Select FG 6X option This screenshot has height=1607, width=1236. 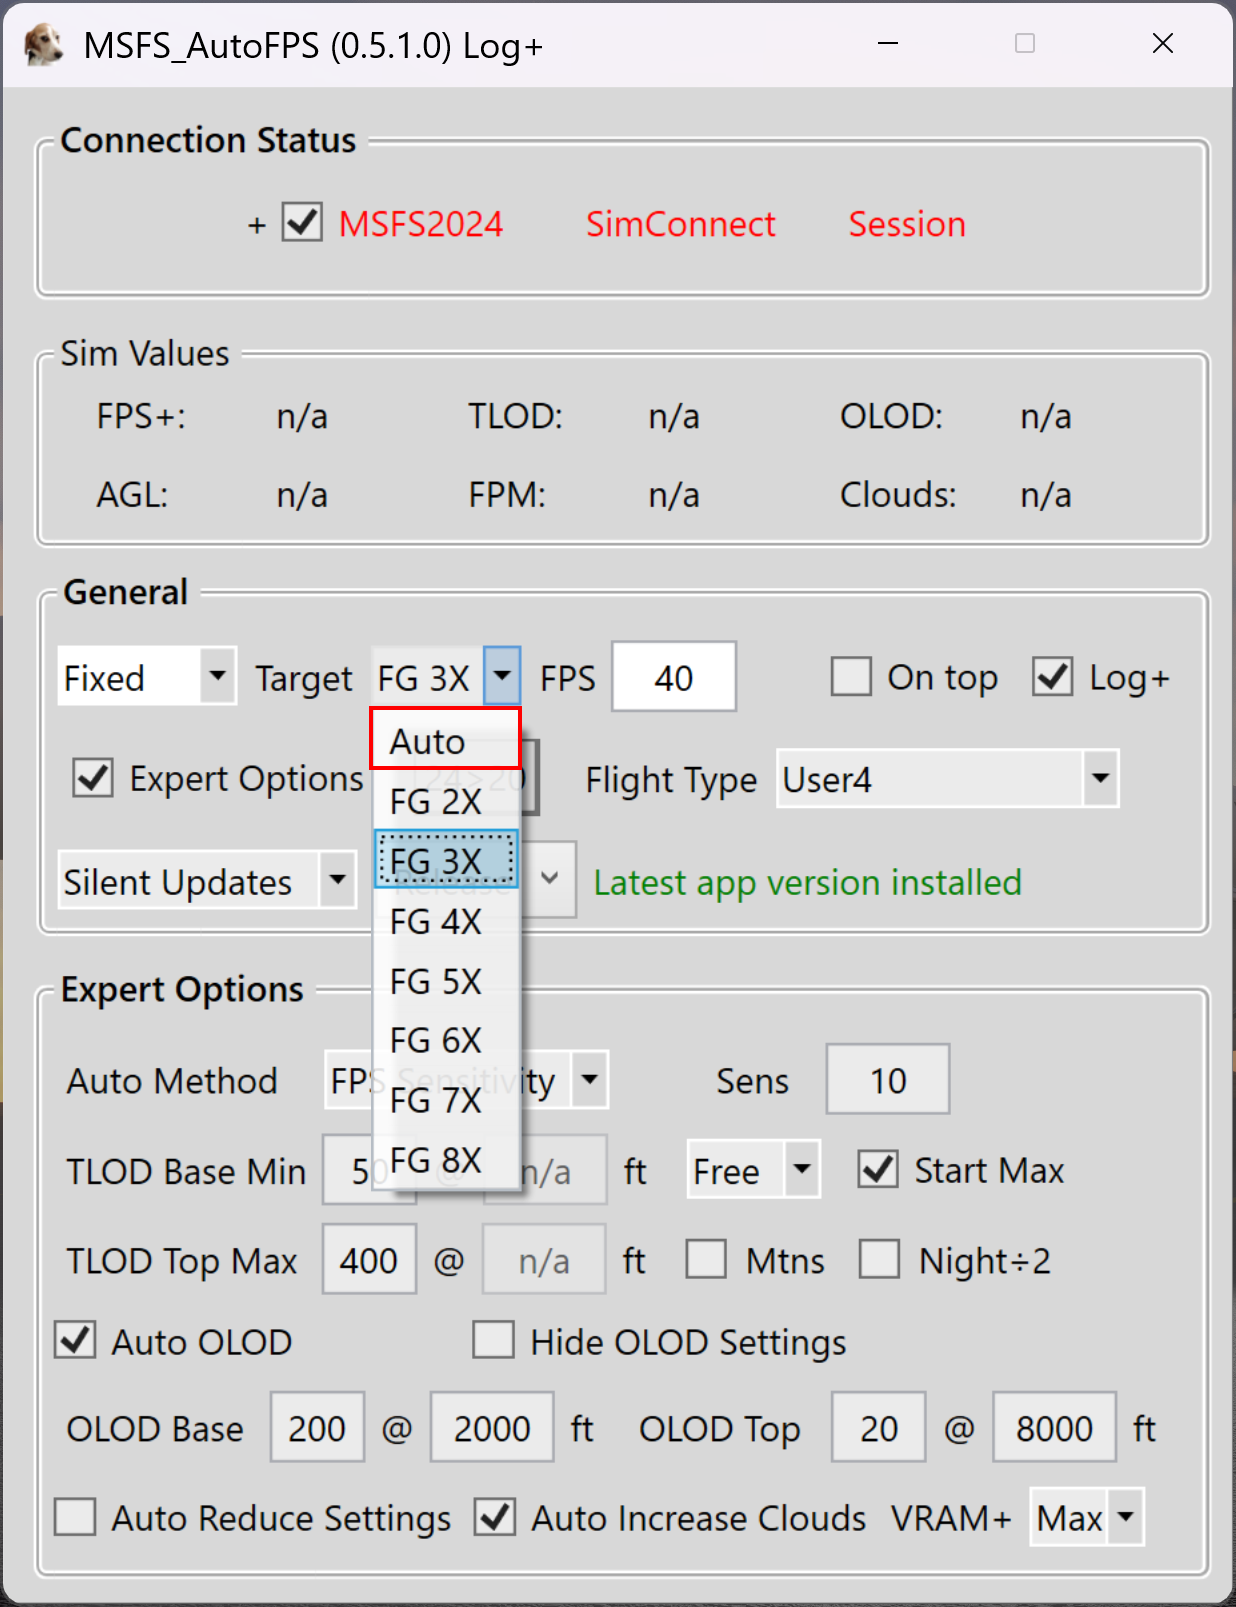point(446,1039)
